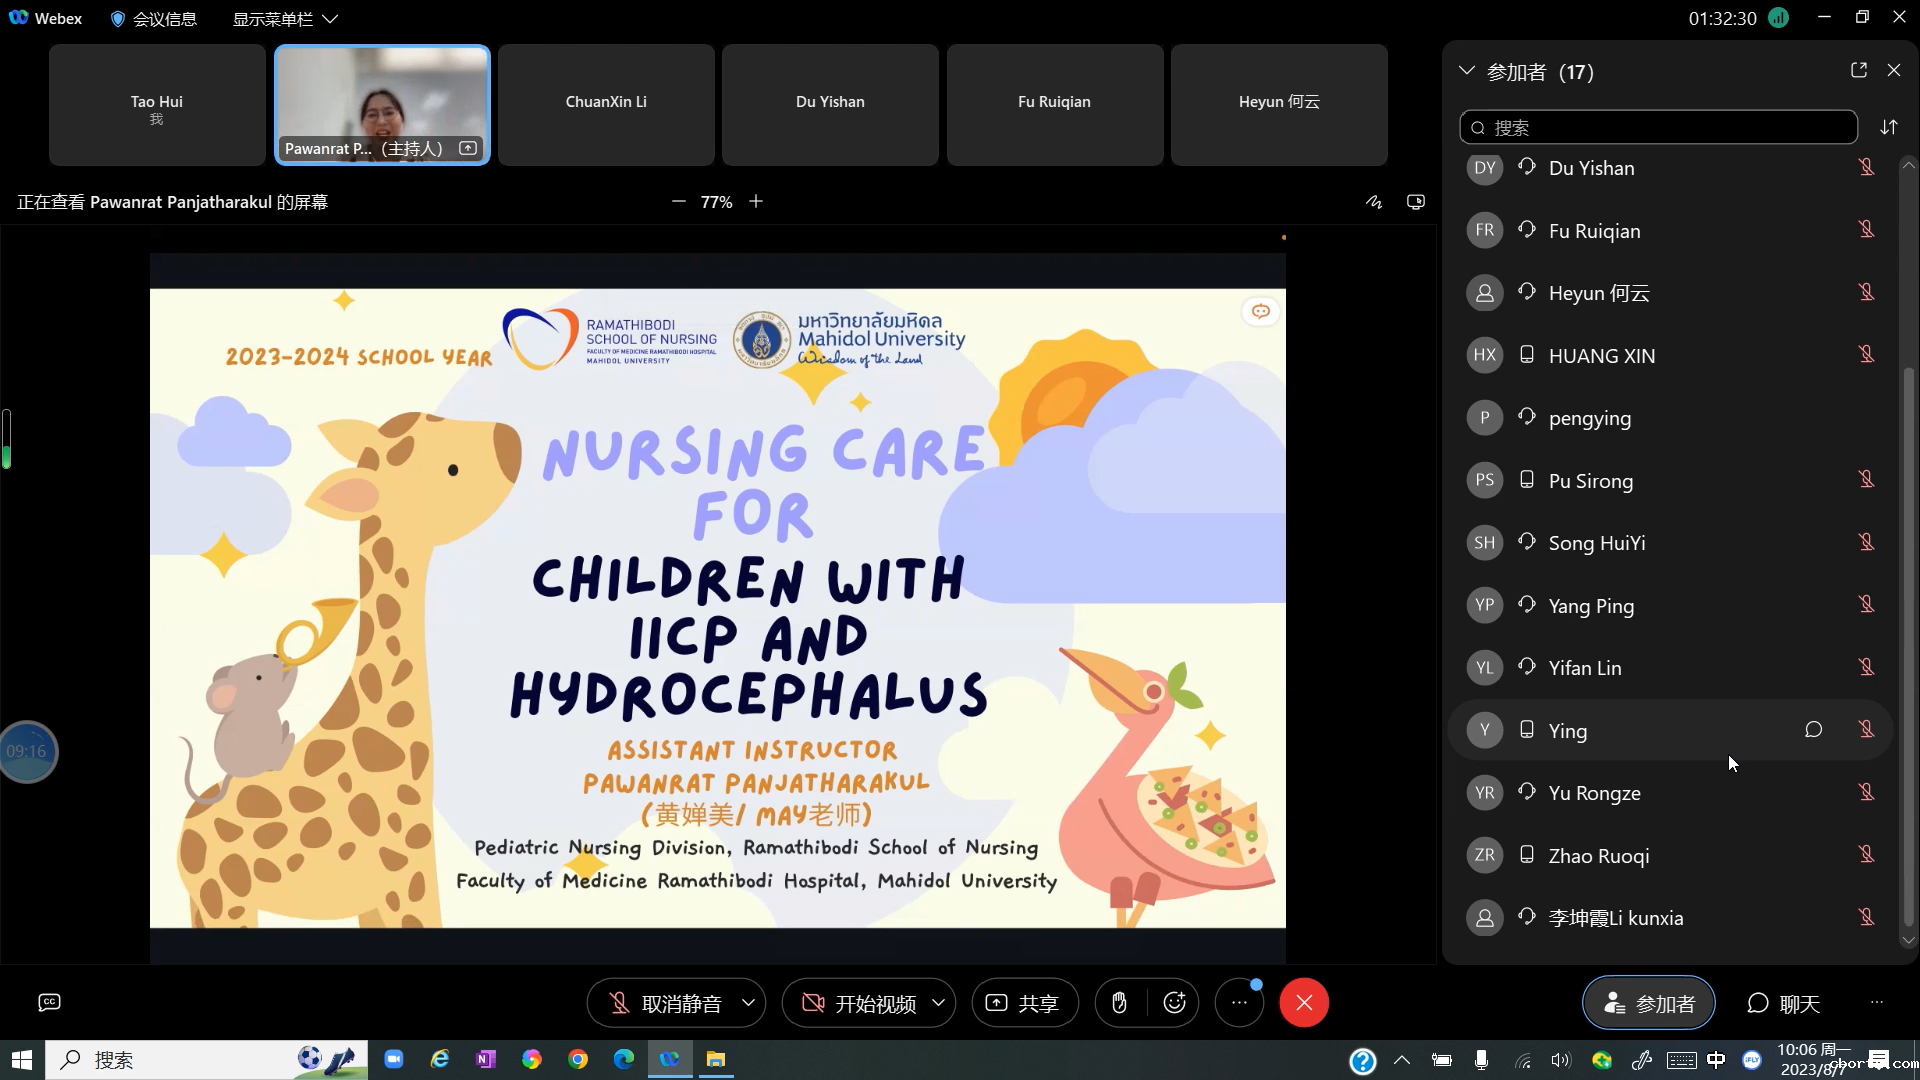Zoom in shared screen with plus button
Image resolution: width=1920 pixels, height=1080 pixels.
click(756, 202)
